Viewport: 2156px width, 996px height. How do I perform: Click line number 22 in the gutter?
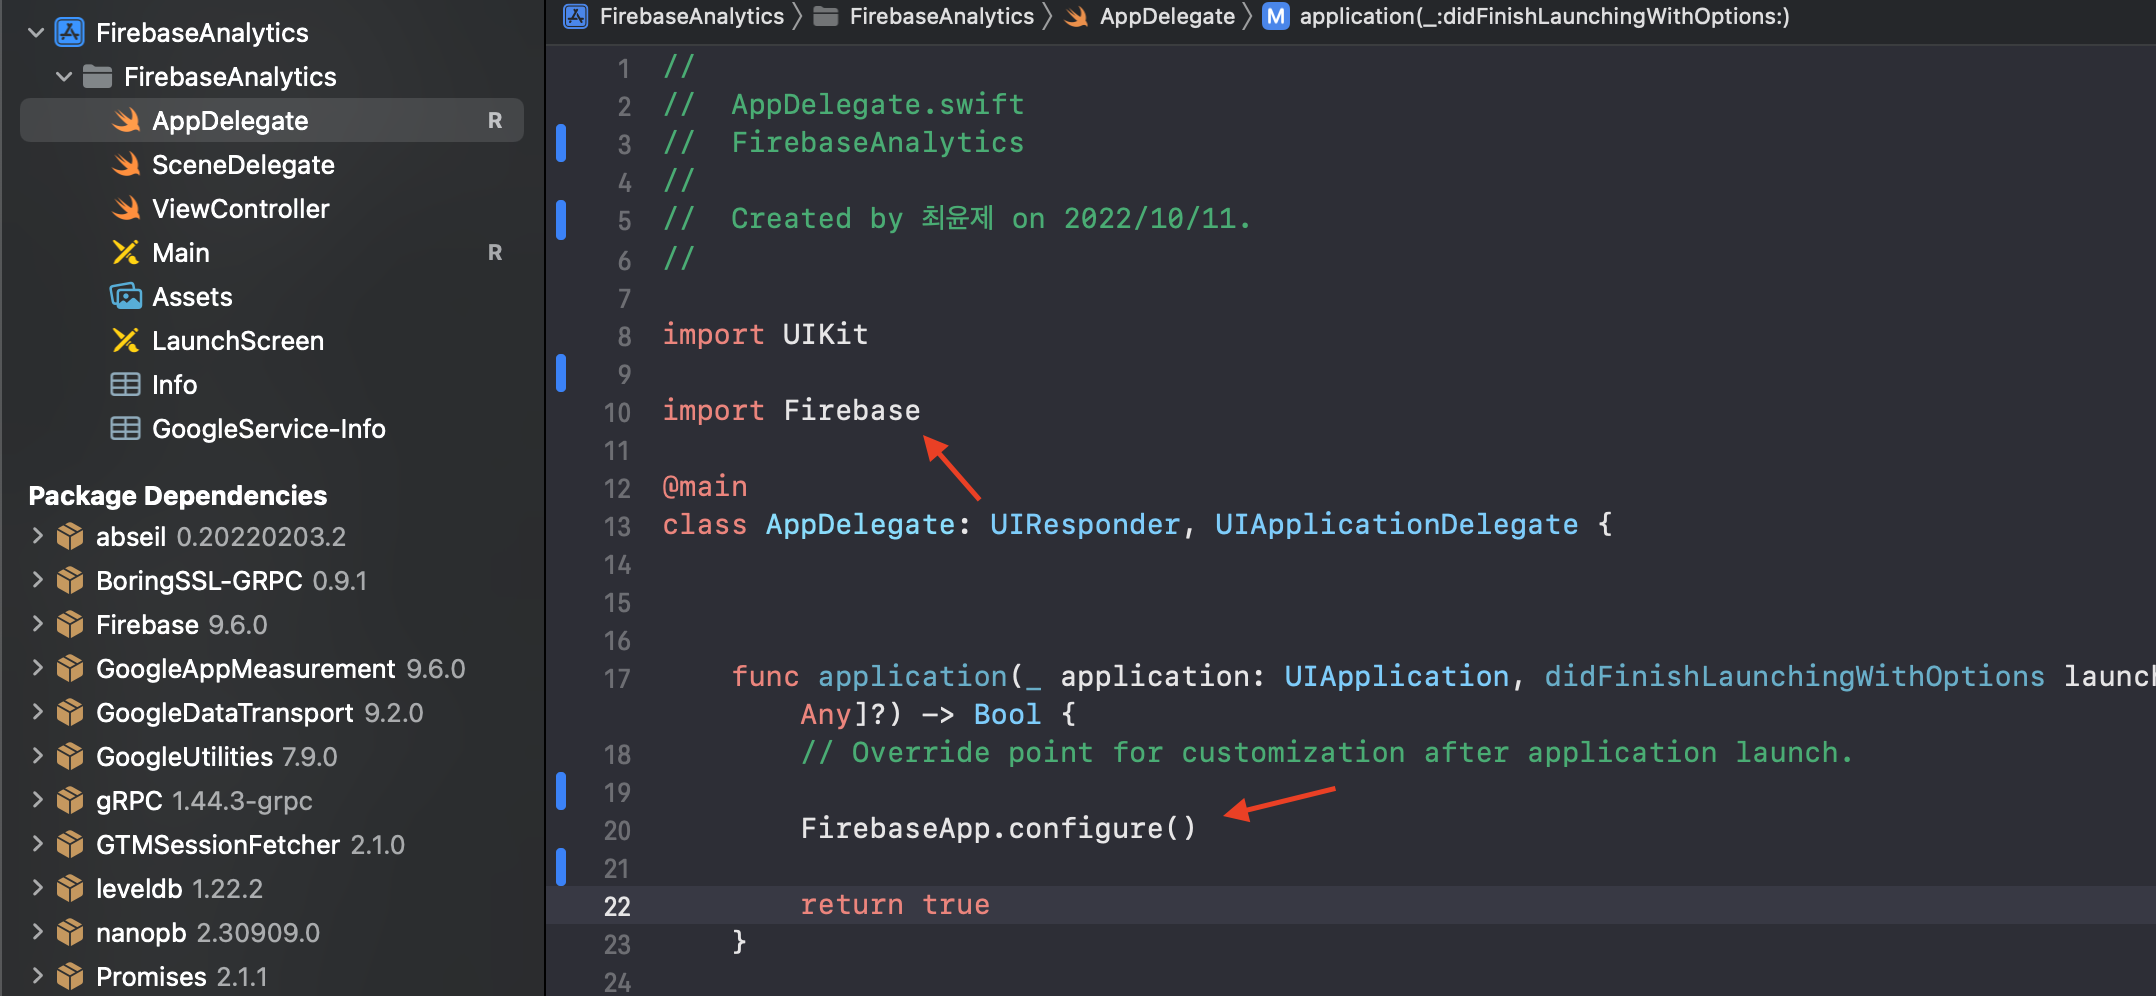click(x=617, y=906)
